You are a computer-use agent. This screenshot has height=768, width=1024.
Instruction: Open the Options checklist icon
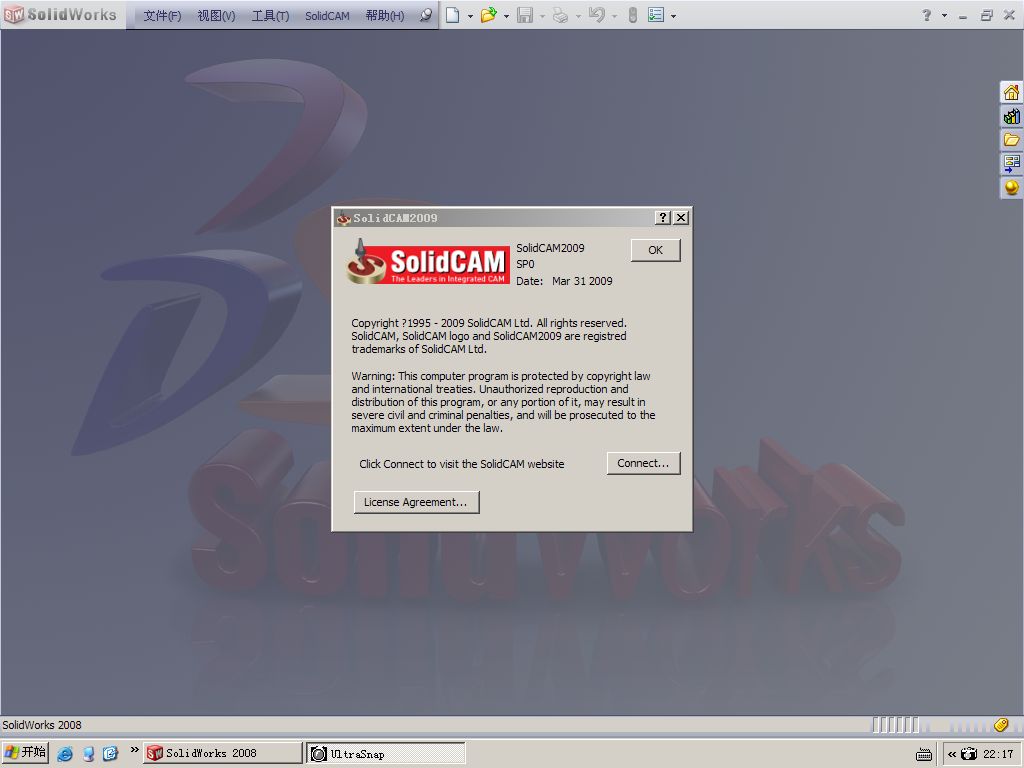click(x=656, y=14)
